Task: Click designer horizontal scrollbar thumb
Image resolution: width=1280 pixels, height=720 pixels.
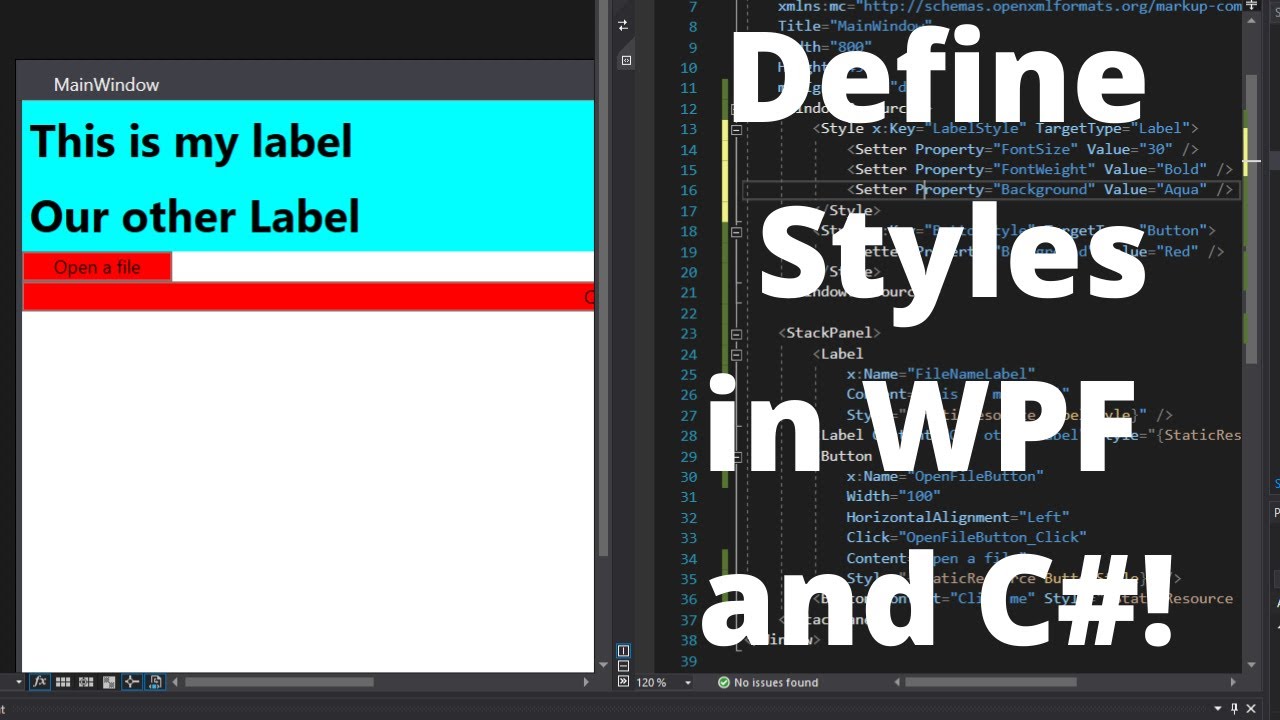Action: tap(279, 682)
